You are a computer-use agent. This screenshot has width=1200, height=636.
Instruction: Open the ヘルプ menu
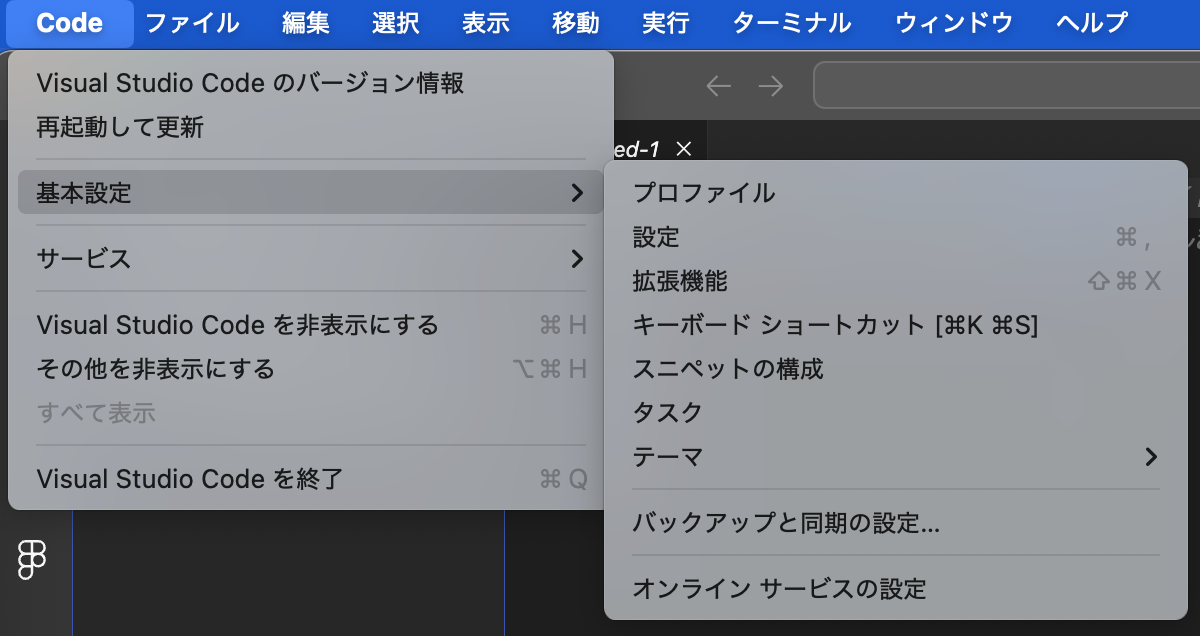point(1092,23)
